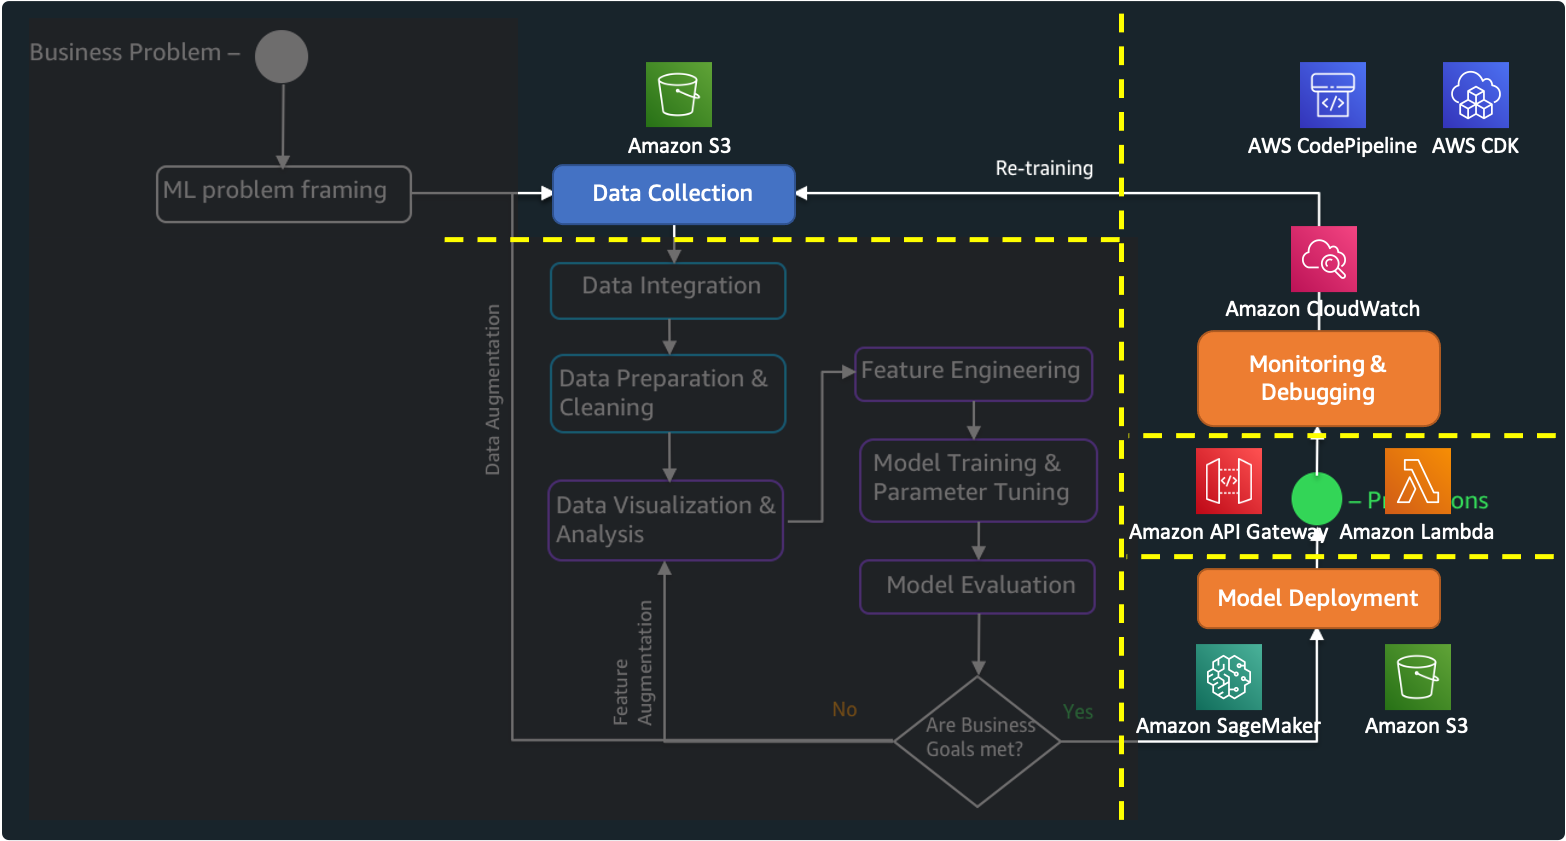The image size is (1566, 841).
Task: Click the orange Amazon Lambda icon
Action: (1418, 481)
